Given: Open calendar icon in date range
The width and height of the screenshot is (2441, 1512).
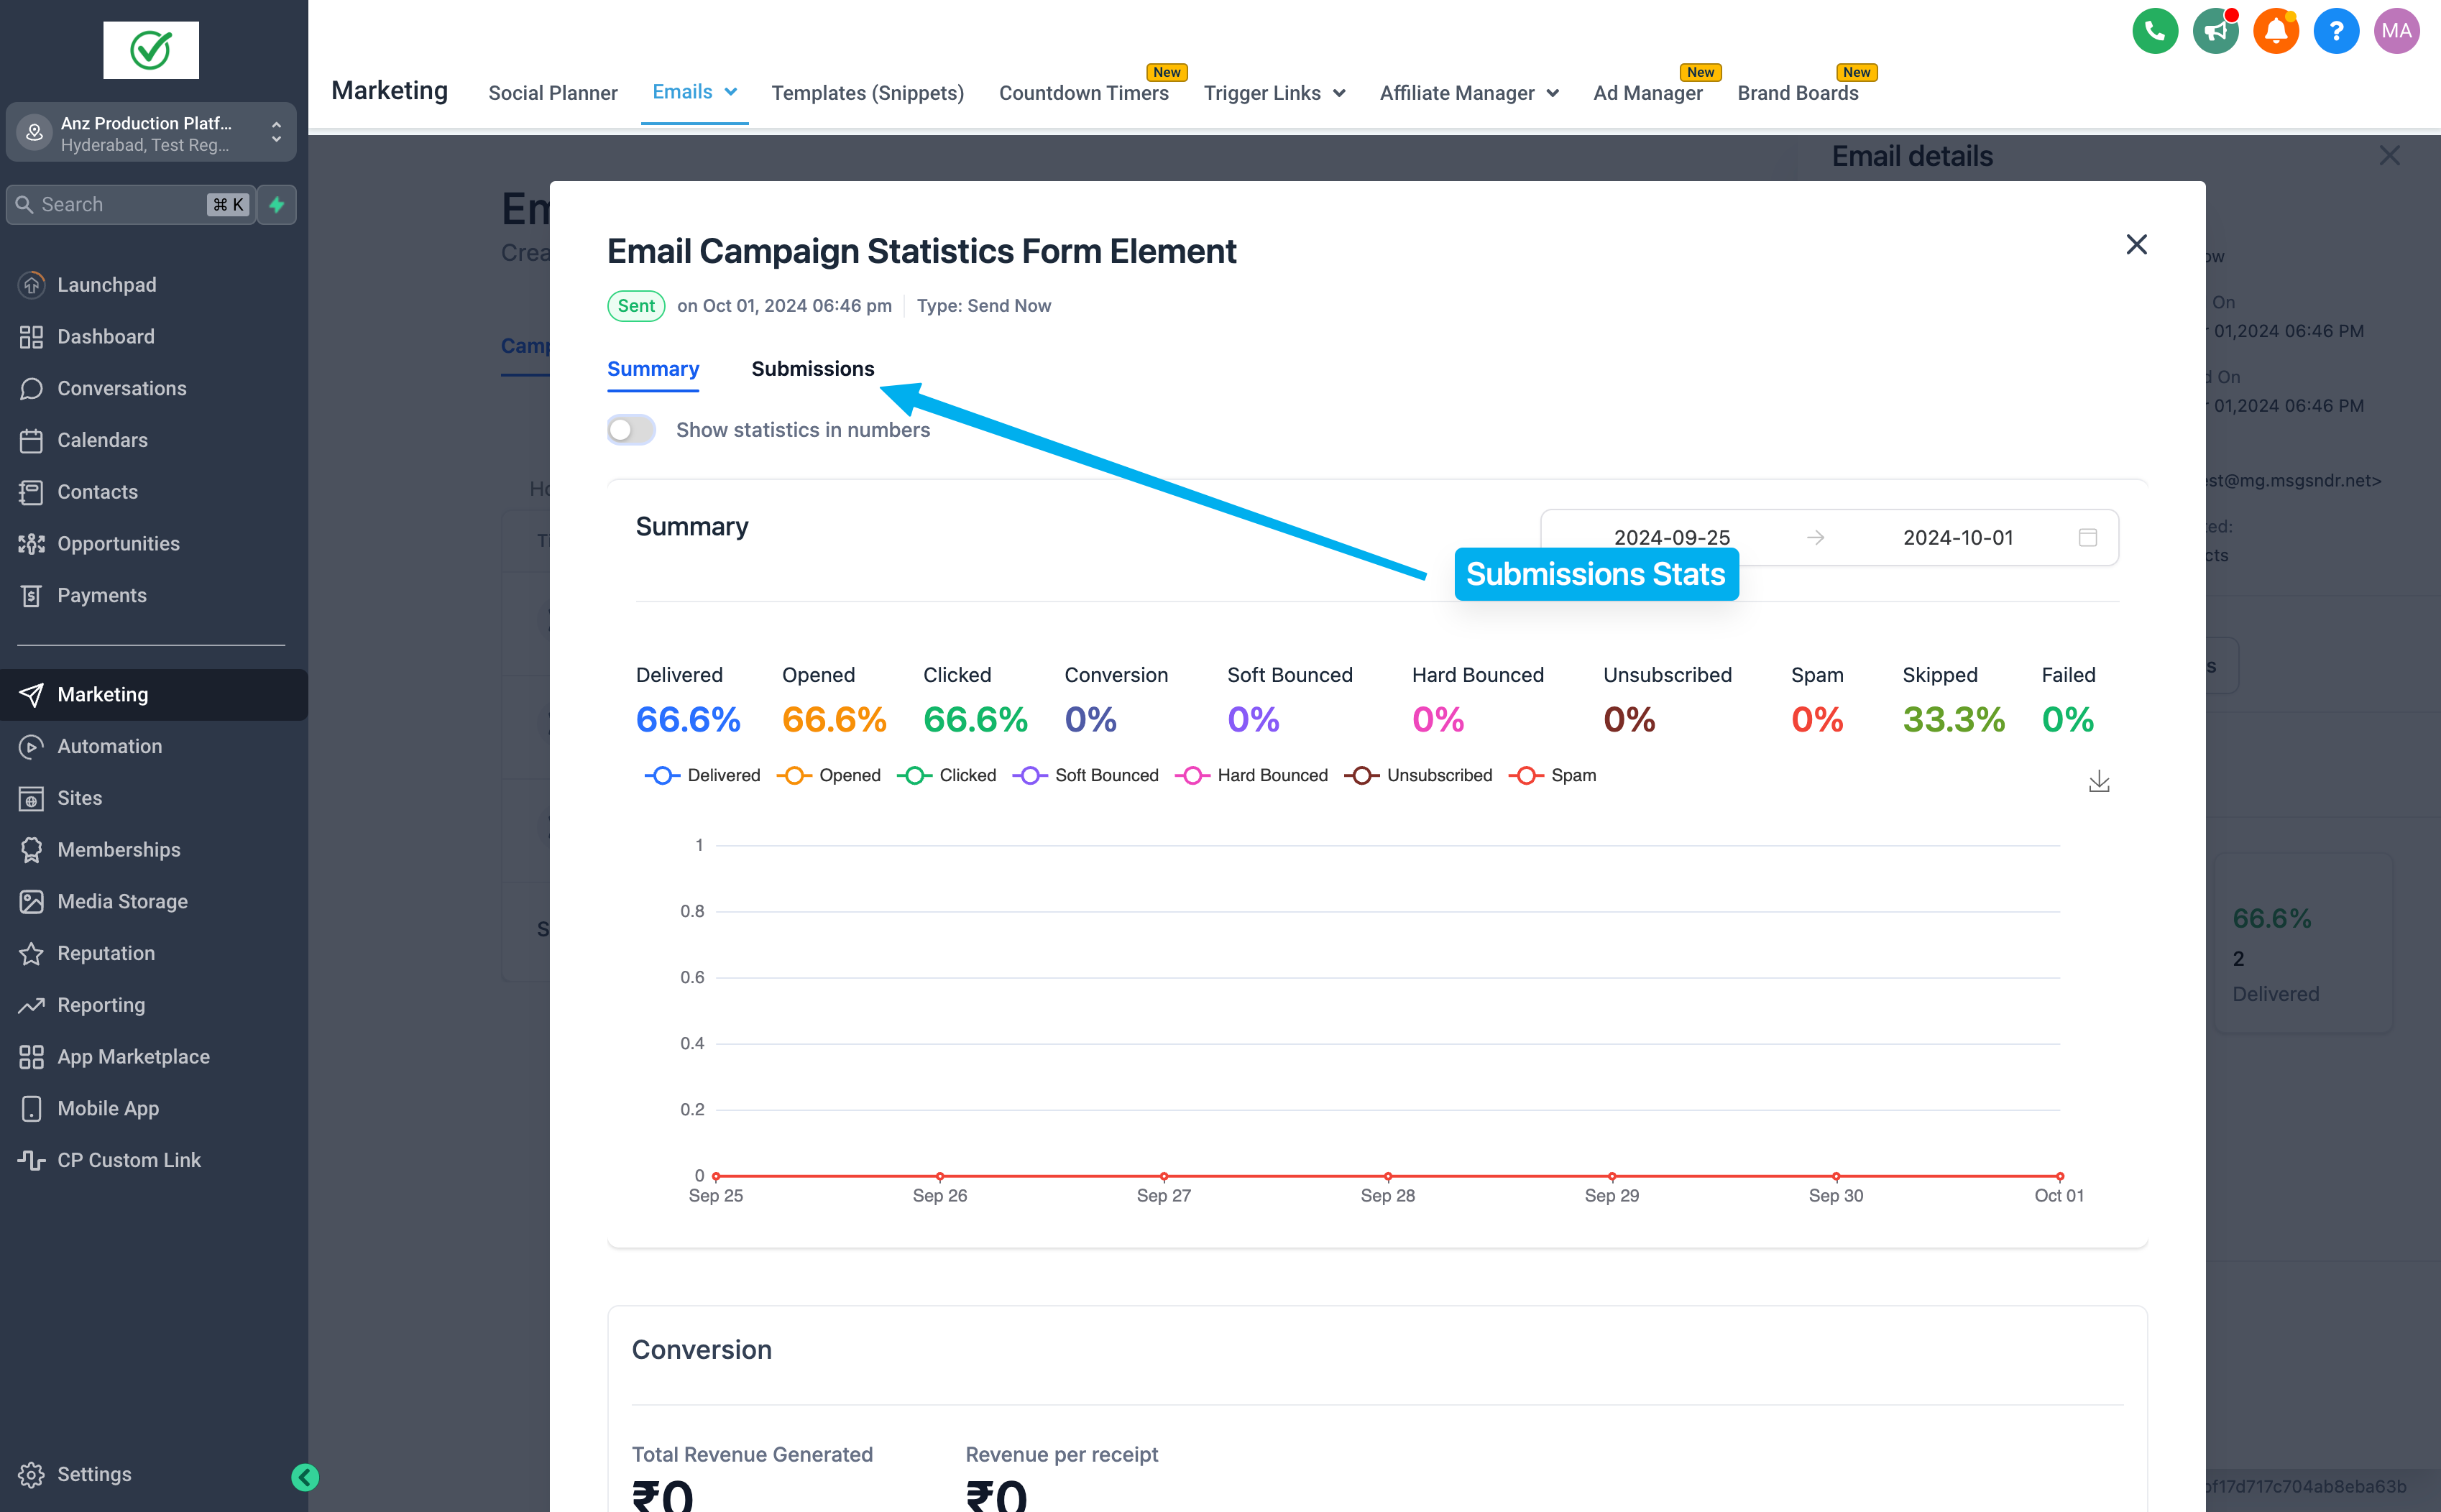Looking at the screenshot, I should coord(2087,537).
